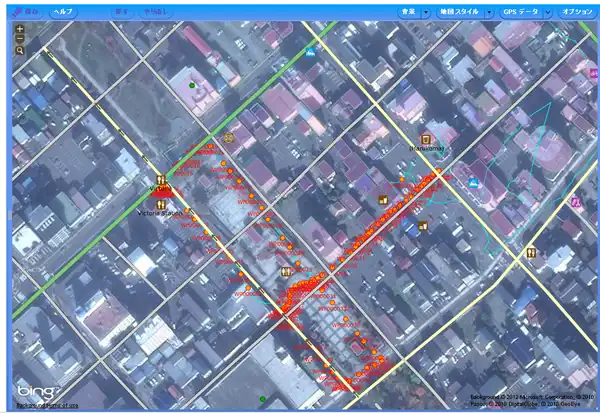Click the restaurant icon on right road
The height and width of the screenshot is (413, 600).
(x=528, y=253)
